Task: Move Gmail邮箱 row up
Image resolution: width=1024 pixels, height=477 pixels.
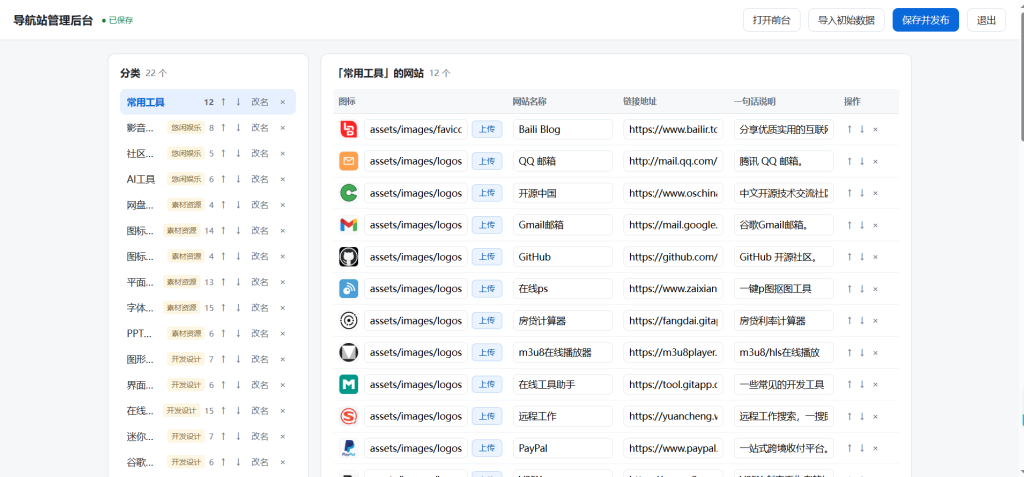Action: point(849,225)
